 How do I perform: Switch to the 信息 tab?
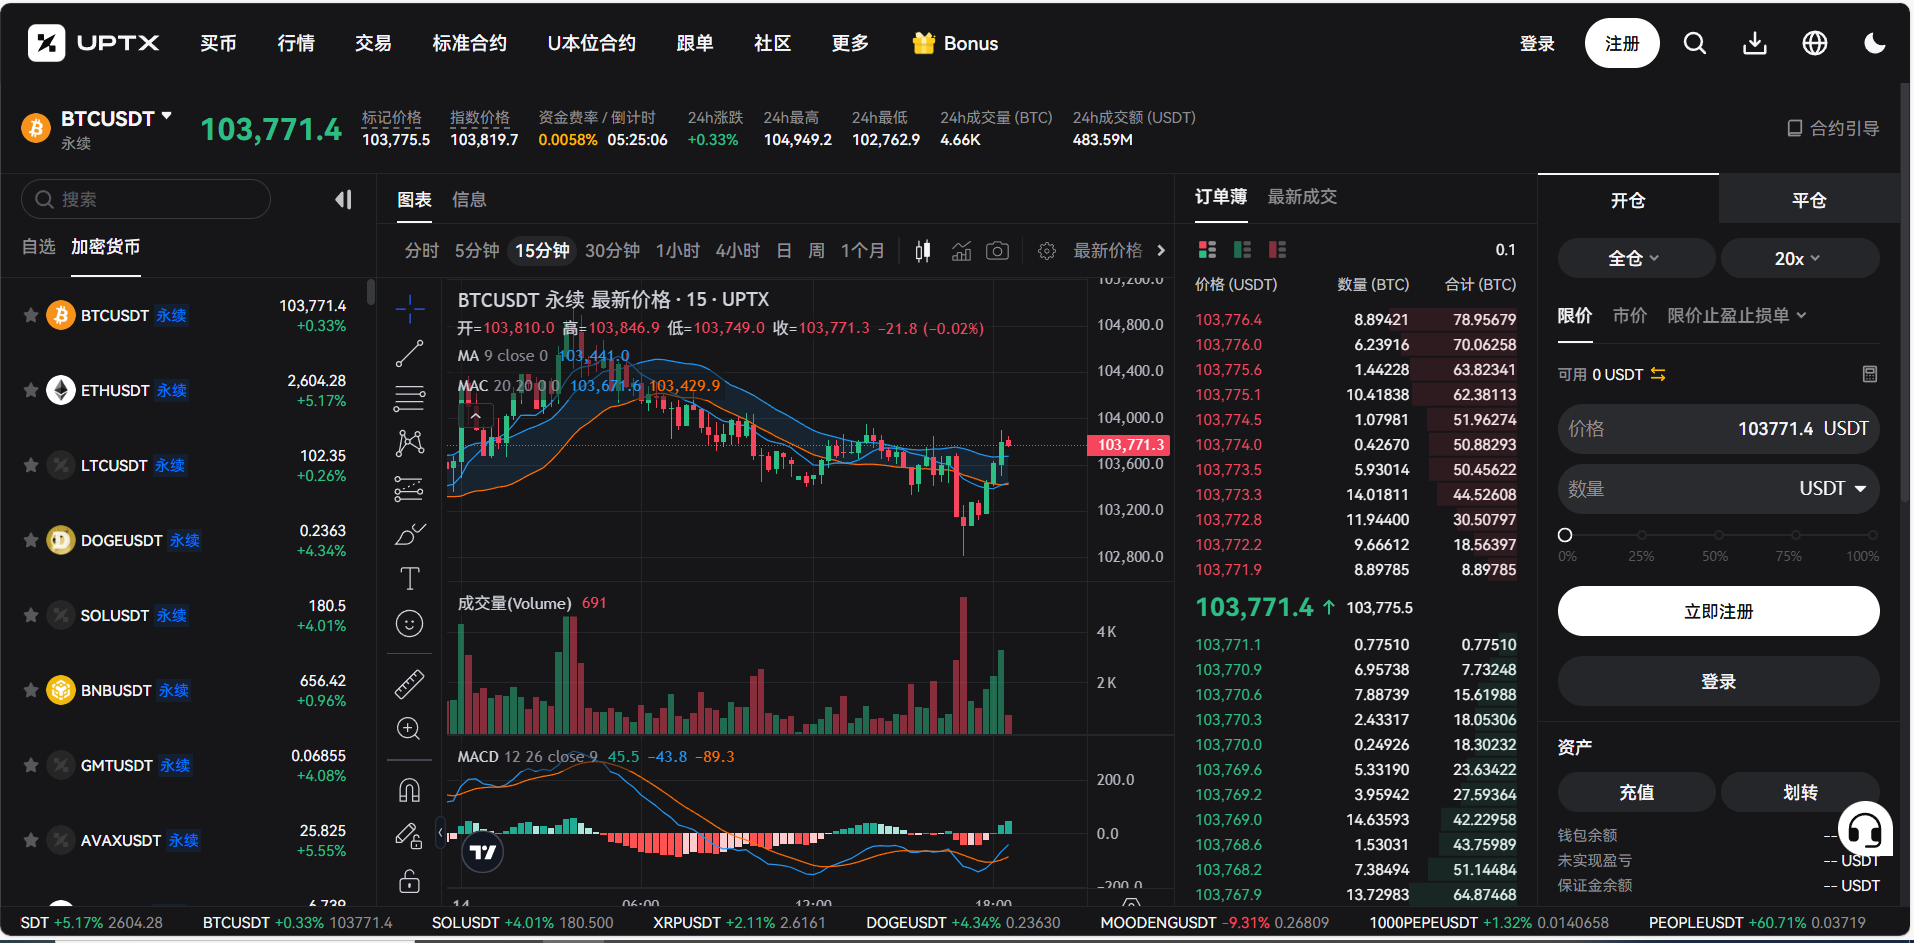469,200
